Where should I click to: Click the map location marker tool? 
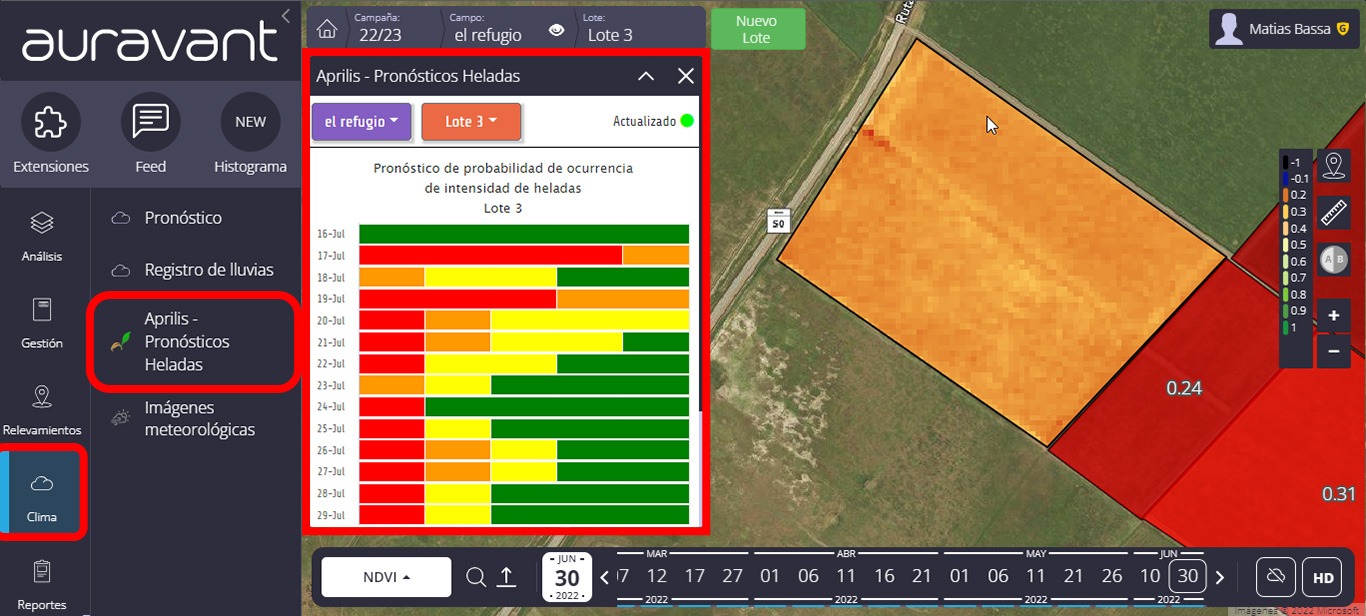1333,165
